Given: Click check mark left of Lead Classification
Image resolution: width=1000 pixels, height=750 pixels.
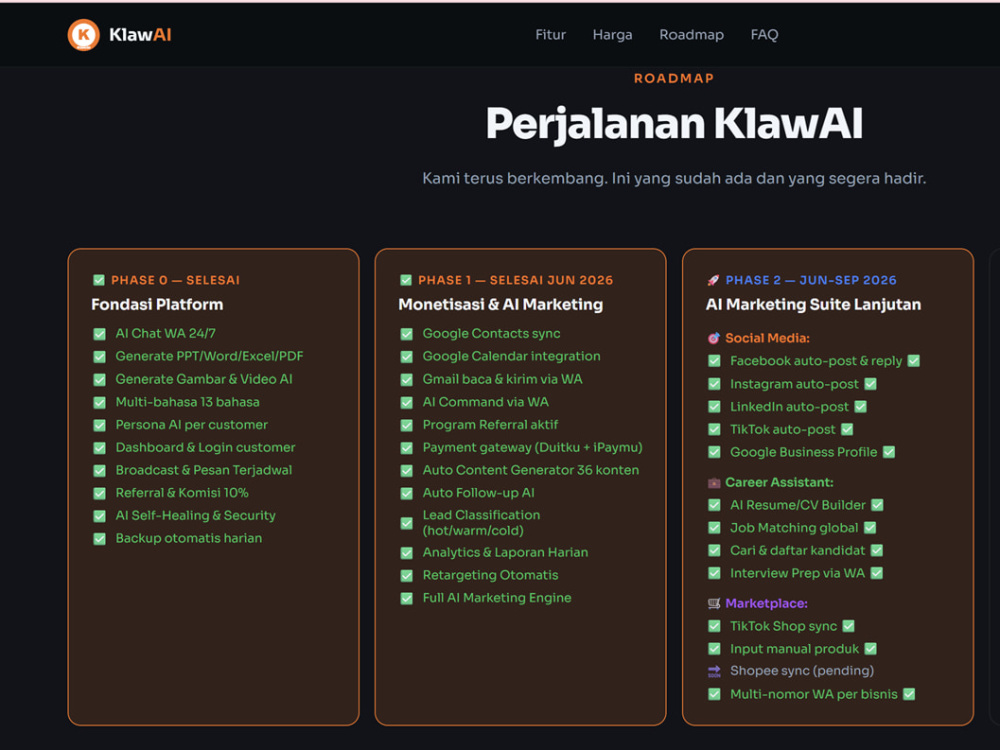Looking at the screenshot, I should click(406, 523).
